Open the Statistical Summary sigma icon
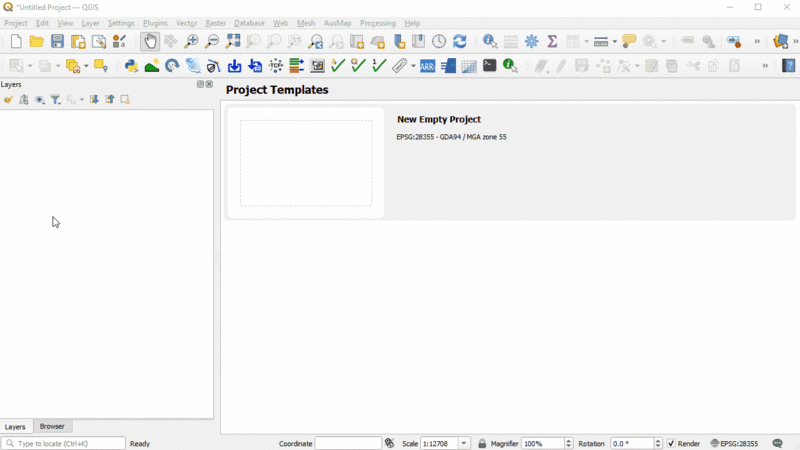800x450 pixels. coord(552,42)
